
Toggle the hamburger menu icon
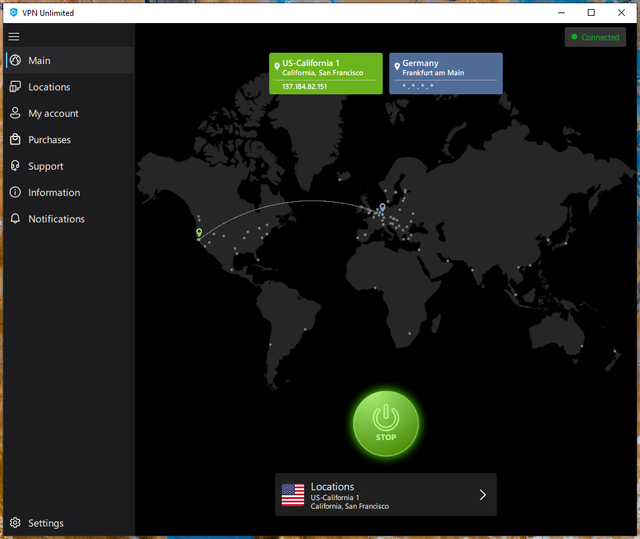[14, 37]
